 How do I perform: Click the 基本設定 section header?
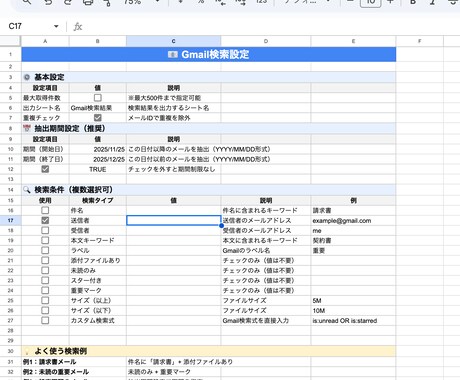point(209,77)
